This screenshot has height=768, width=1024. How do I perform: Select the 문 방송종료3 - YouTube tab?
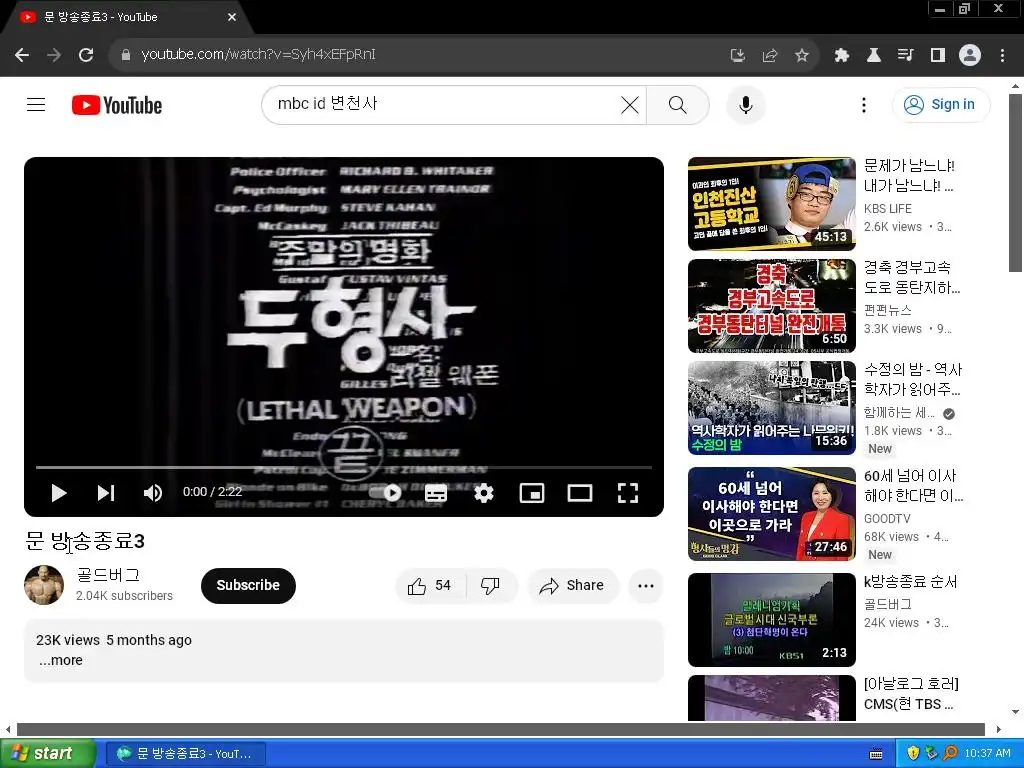[x=127, y=17]
